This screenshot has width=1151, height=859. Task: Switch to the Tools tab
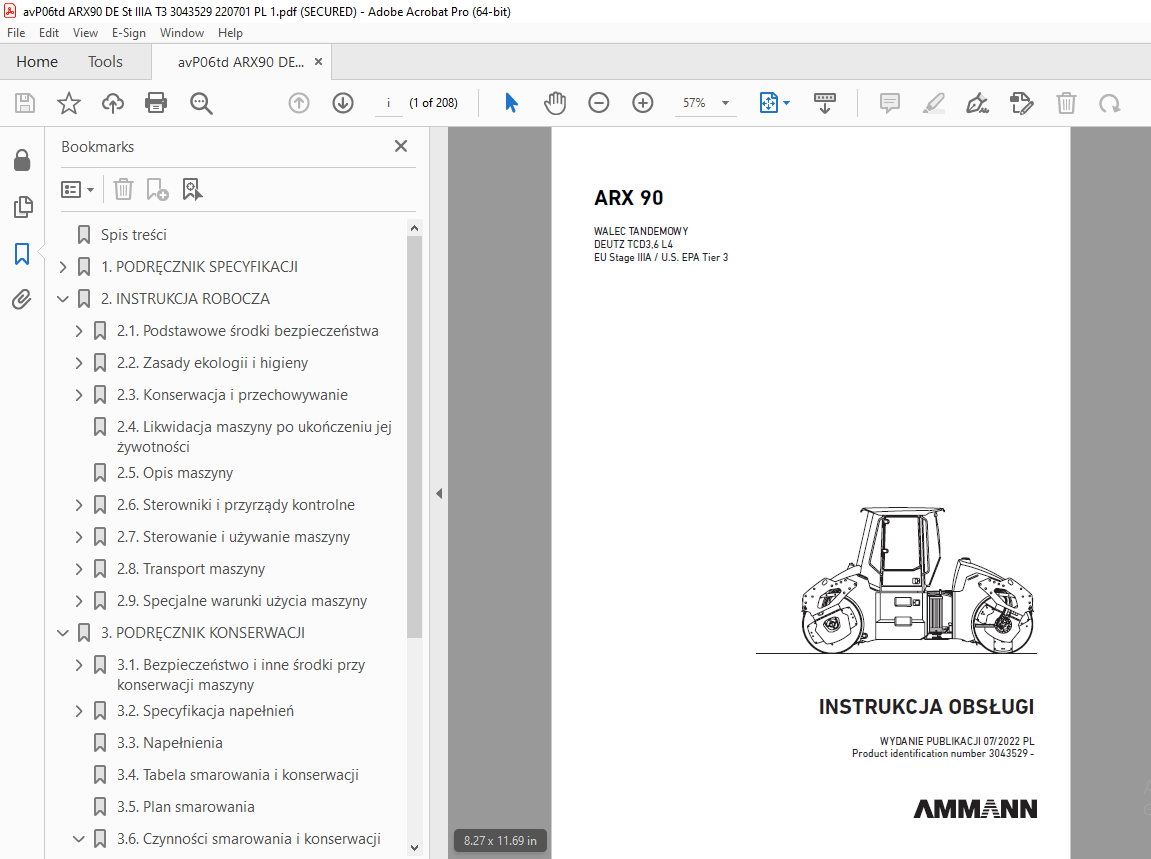click(x=105, y=62)
